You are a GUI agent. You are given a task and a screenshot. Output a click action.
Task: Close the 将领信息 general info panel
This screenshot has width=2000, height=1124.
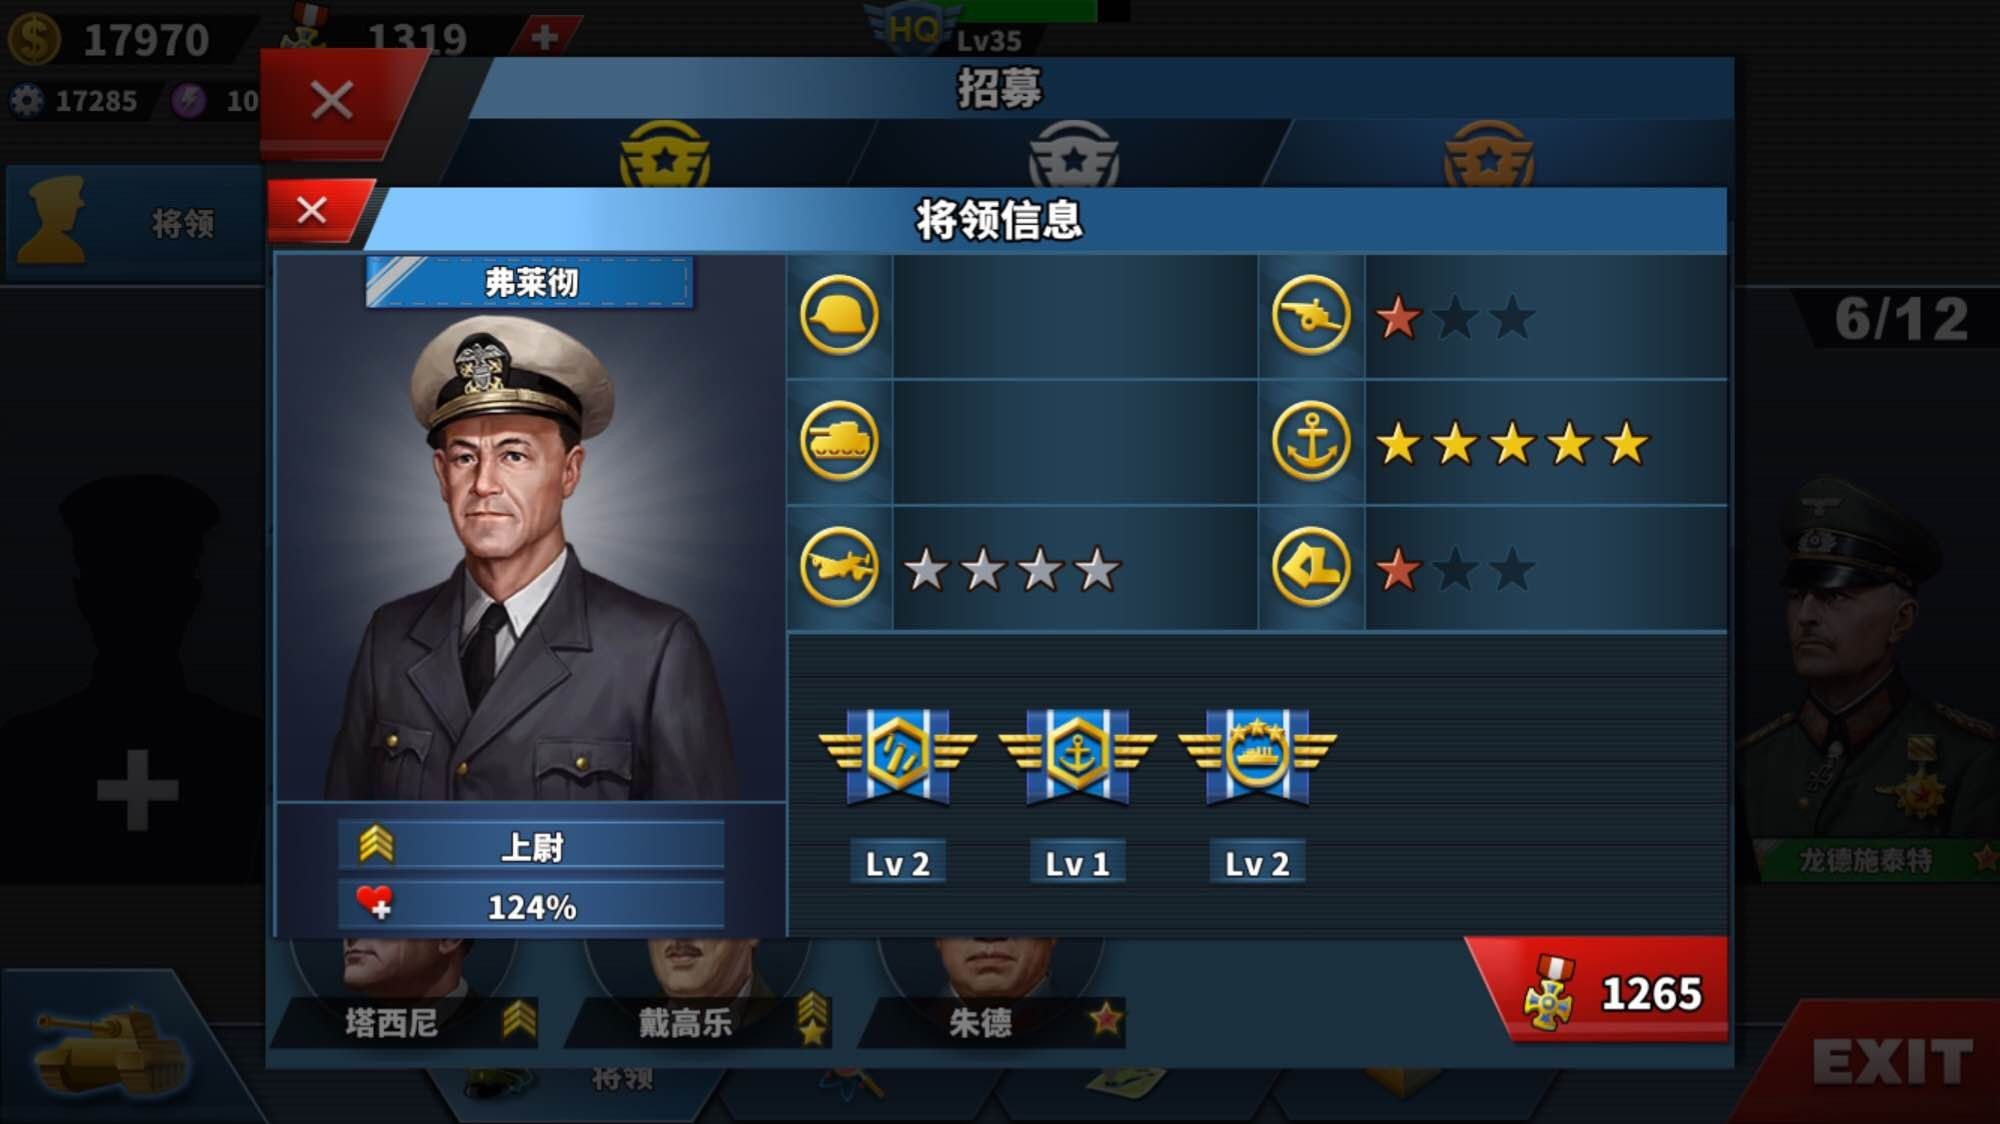tap(313, 211)
